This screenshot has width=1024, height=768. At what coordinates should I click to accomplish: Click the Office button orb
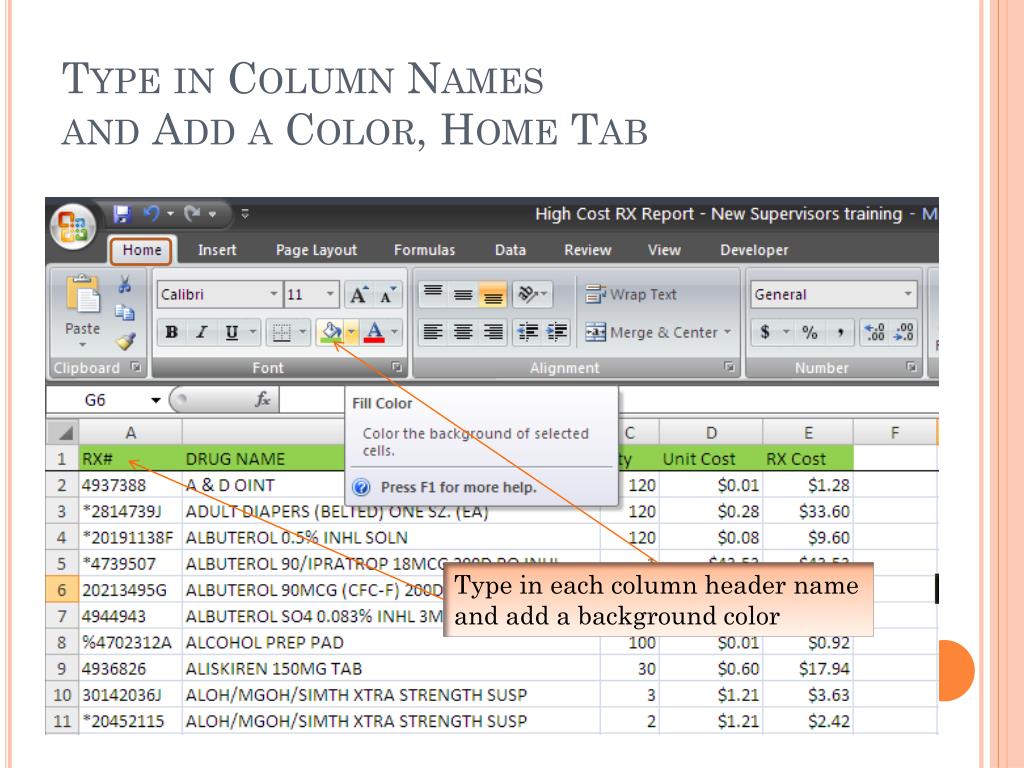73,227
